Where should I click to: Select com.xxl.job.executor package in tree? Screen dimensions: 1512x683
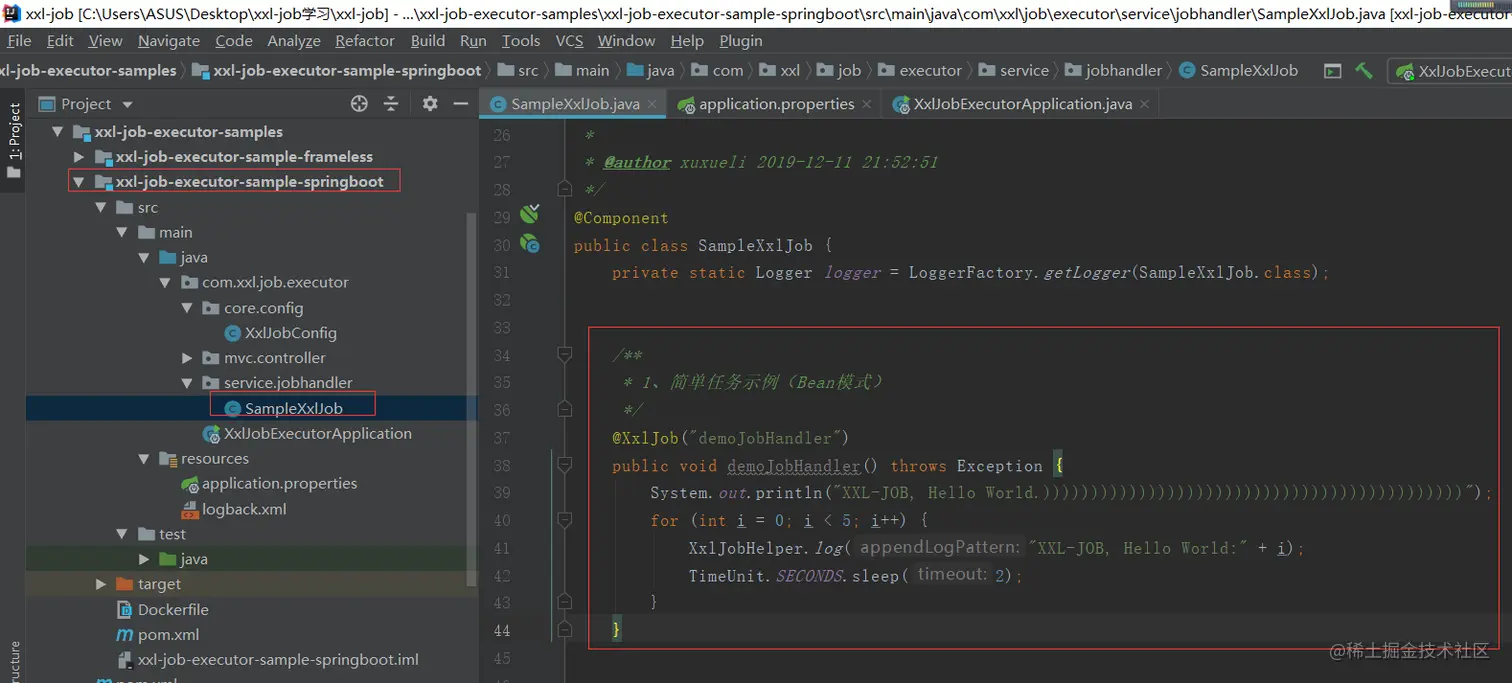pyautogui.click(x=275, y=283)
